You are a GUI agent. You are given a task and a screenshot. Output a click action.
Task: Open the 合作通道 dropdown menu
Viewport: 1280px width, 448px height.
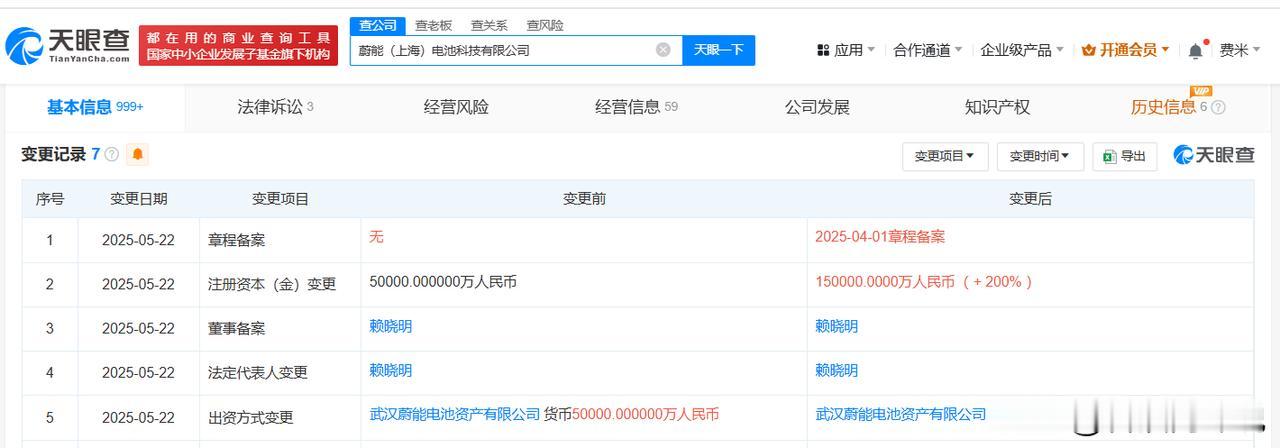click(x=928, y=50)
